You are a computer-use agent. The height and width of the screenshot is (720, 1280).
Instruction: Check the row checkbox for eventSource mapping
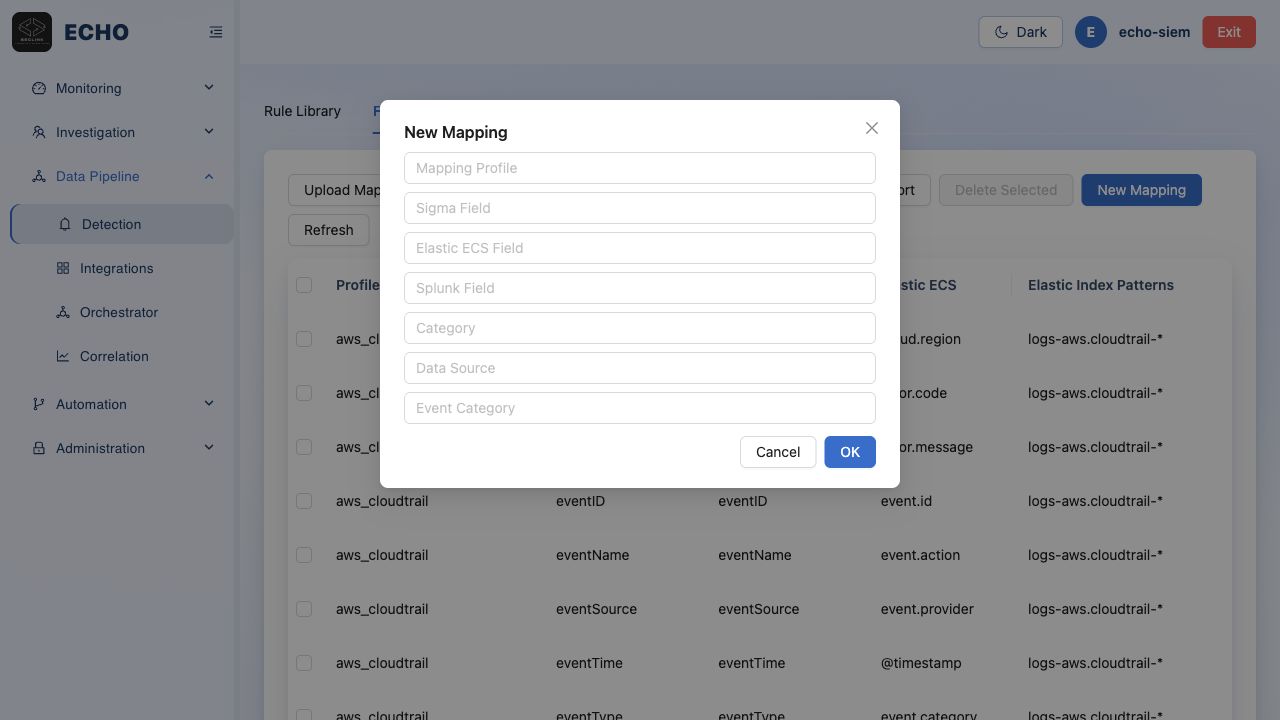tap(304, 609)
